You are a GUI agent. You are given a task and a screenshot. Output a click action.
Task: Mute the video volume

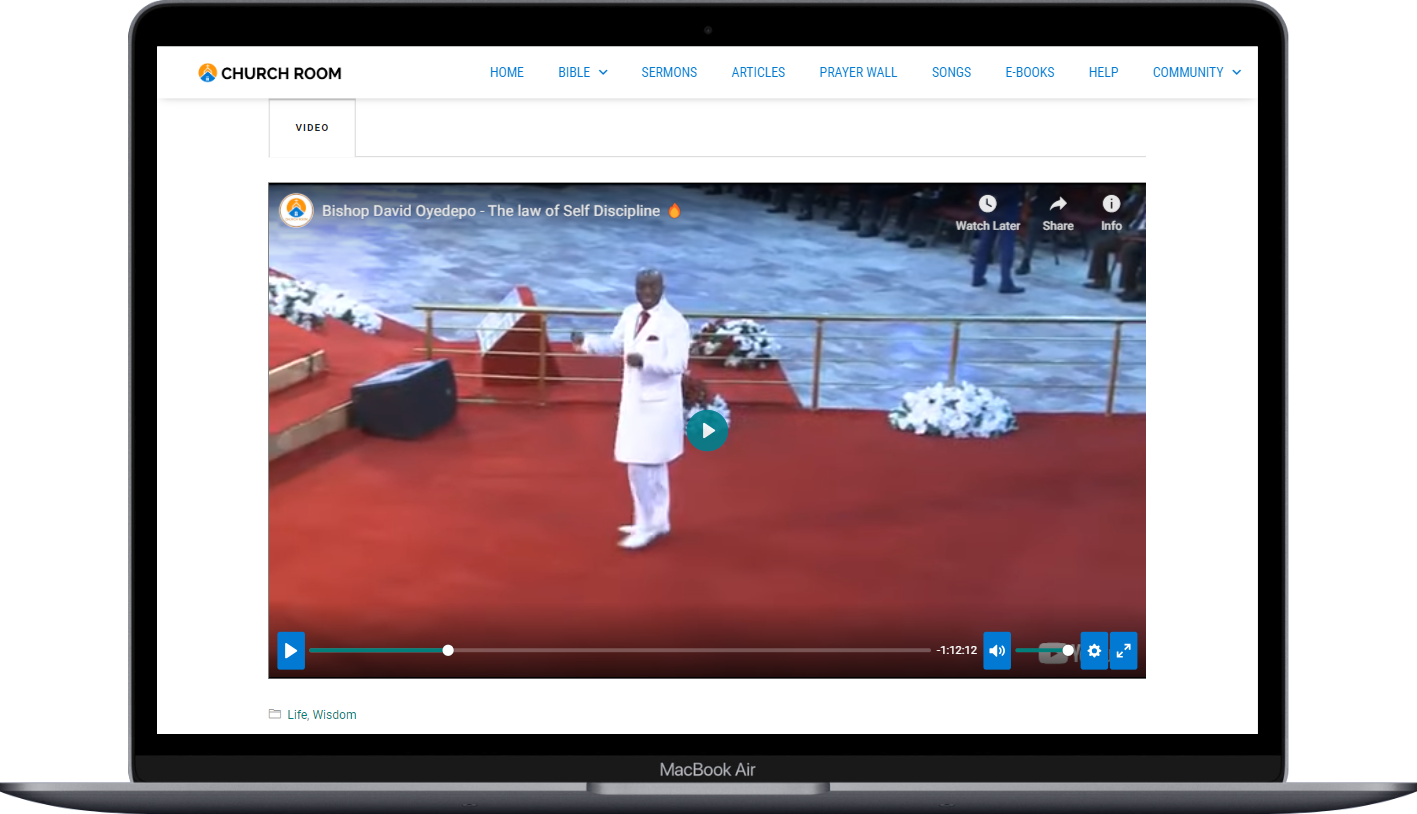pos(997,651)
